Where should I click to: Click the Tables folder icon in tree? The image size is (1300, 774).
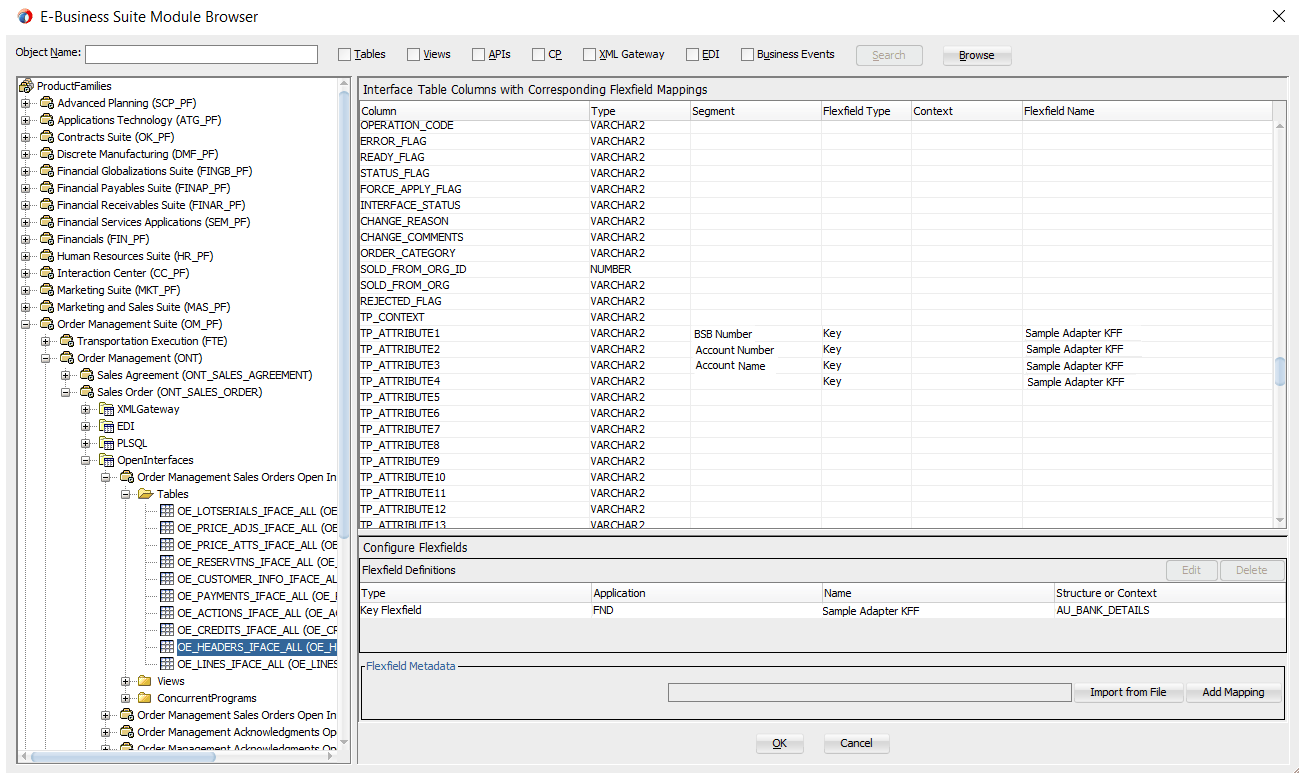tap(146, 494)
